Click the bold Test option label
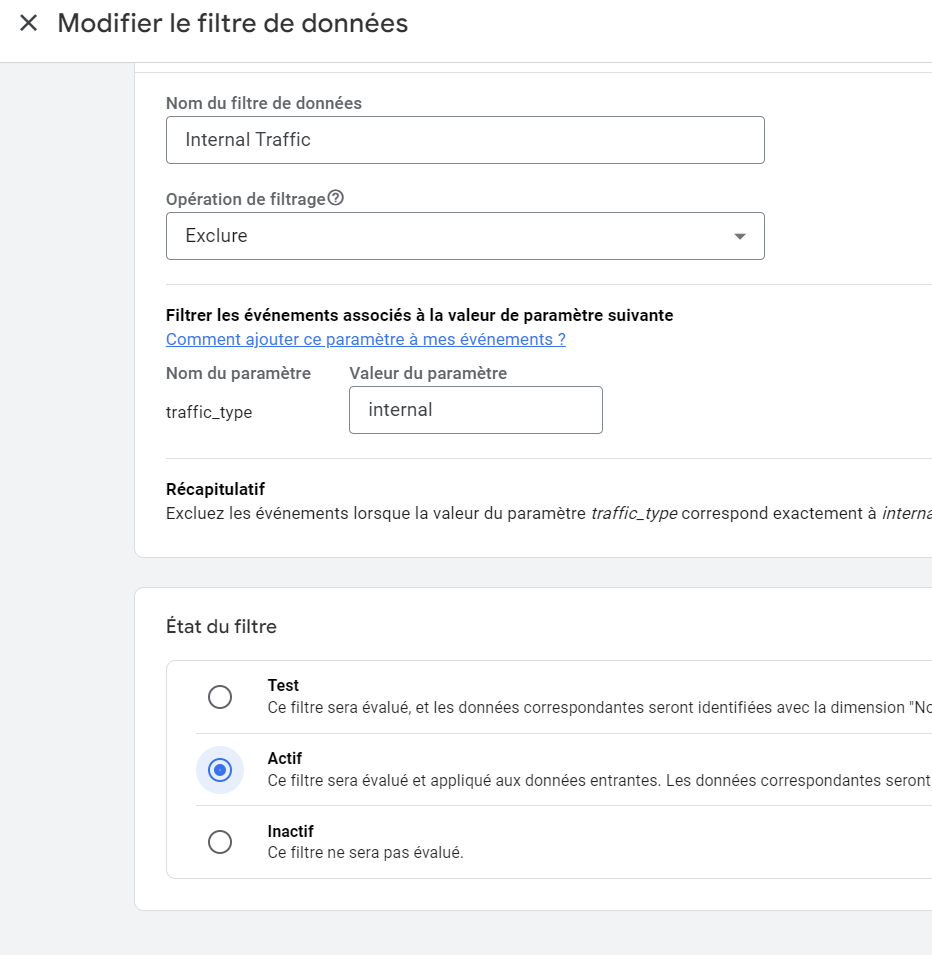Viewport: 932px width, 955px height. (283, 686)
